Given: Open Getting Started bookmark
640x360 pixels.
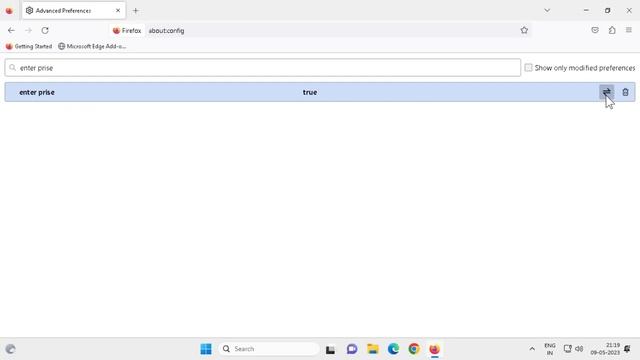Looking at the screenshot, I should [x=29, y=47].
